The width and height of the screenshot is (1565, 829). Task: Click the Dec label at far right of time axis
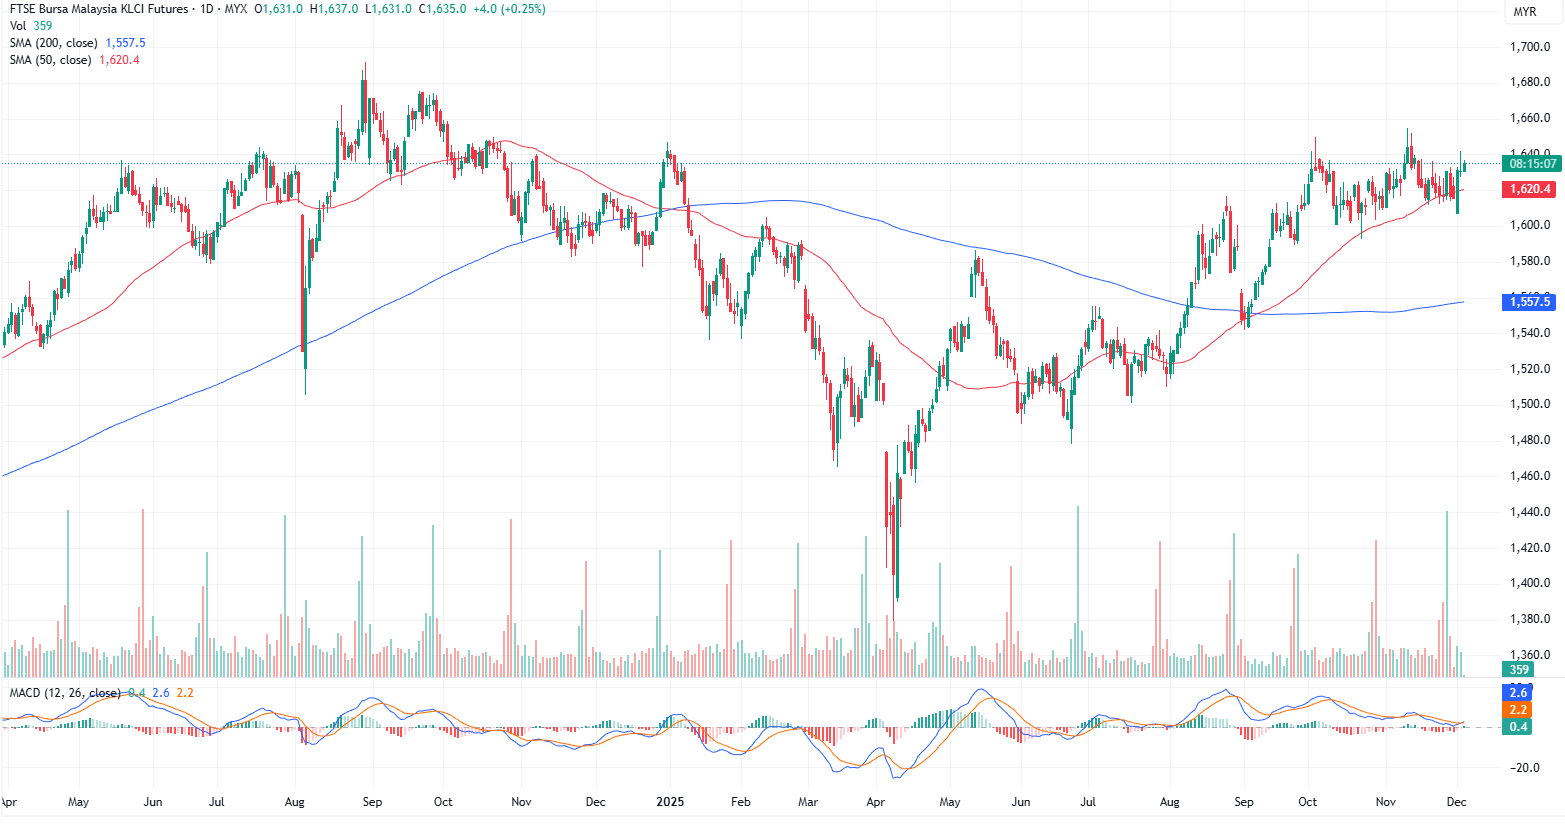(1456, 802)
